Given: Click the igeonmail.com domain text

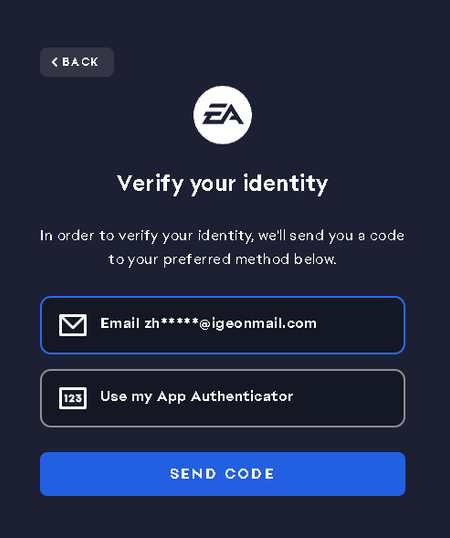Looking at the screenshot, I should tap(264, 324).
